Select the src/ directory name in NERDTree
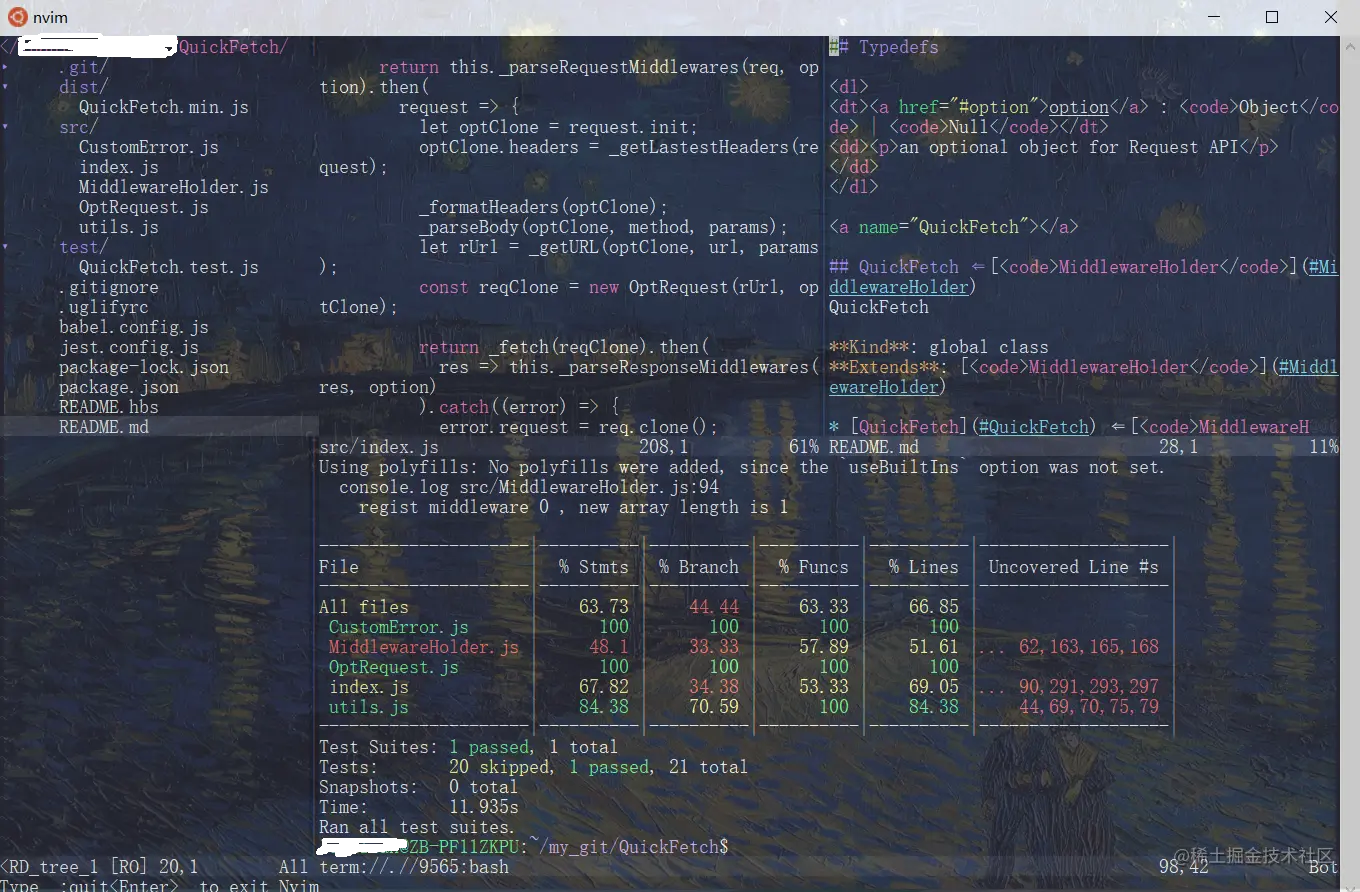The image size is (1360, 892). click(79, 127)
